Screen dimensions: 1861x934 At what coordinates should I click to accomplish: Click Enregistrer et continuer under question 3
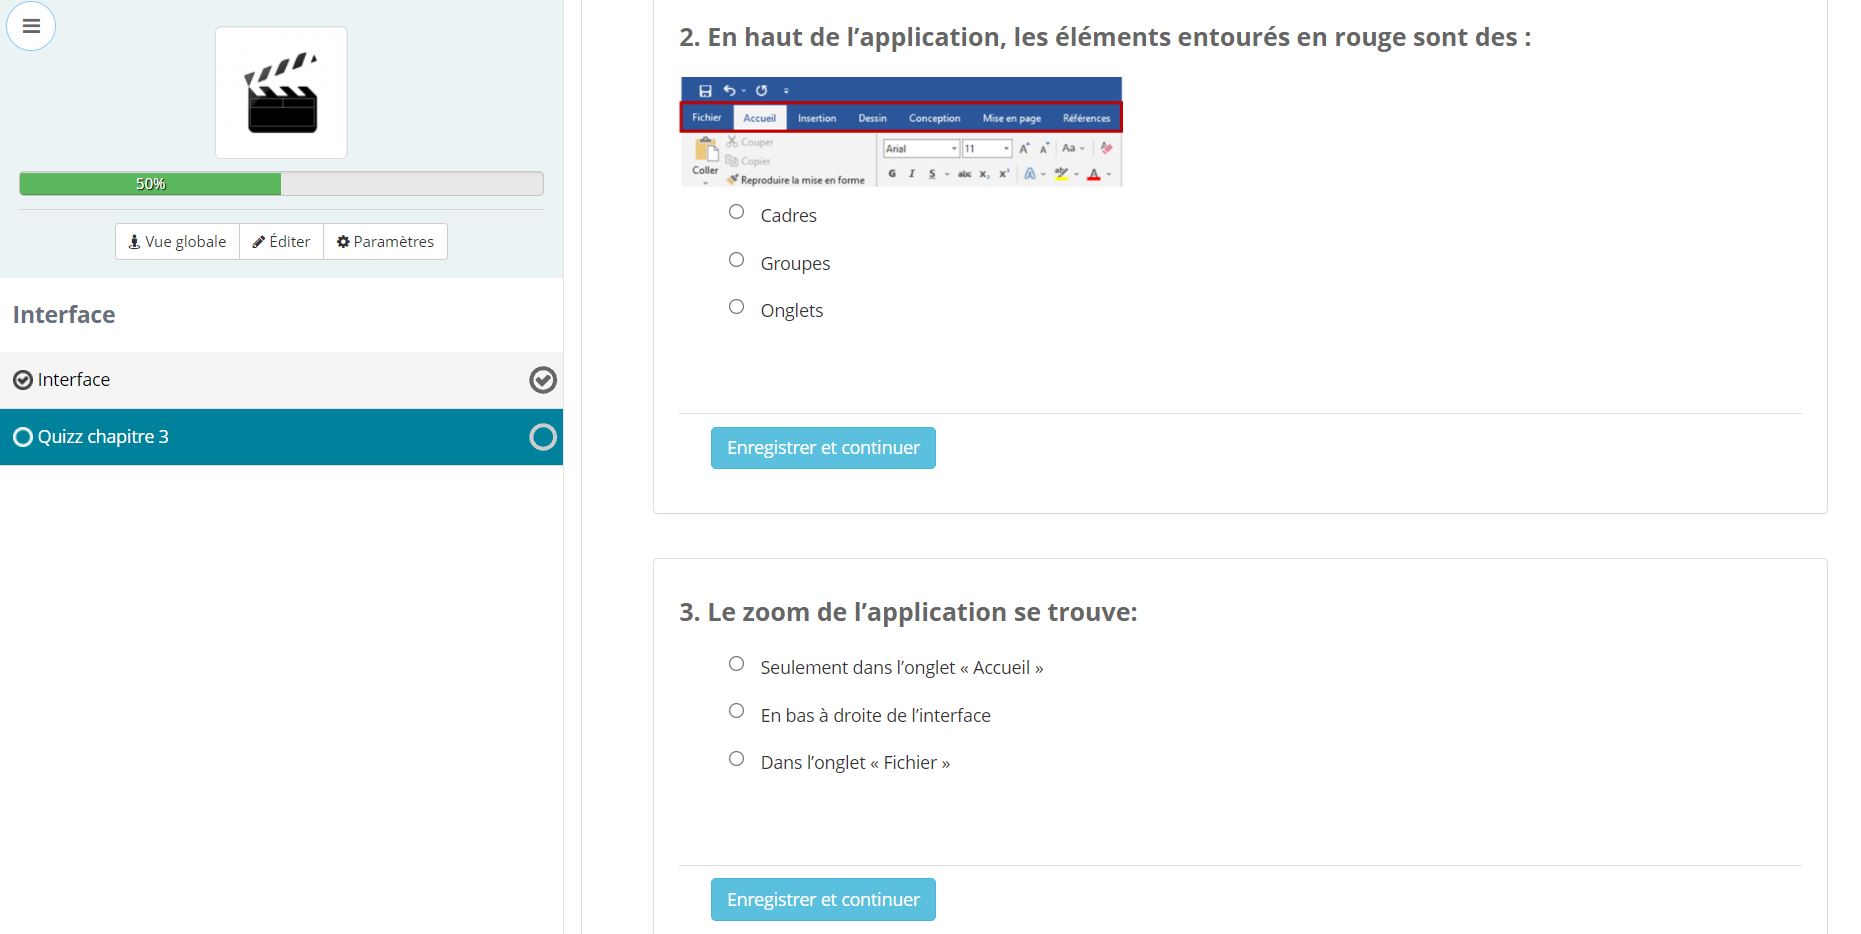[x=822, y=898]
